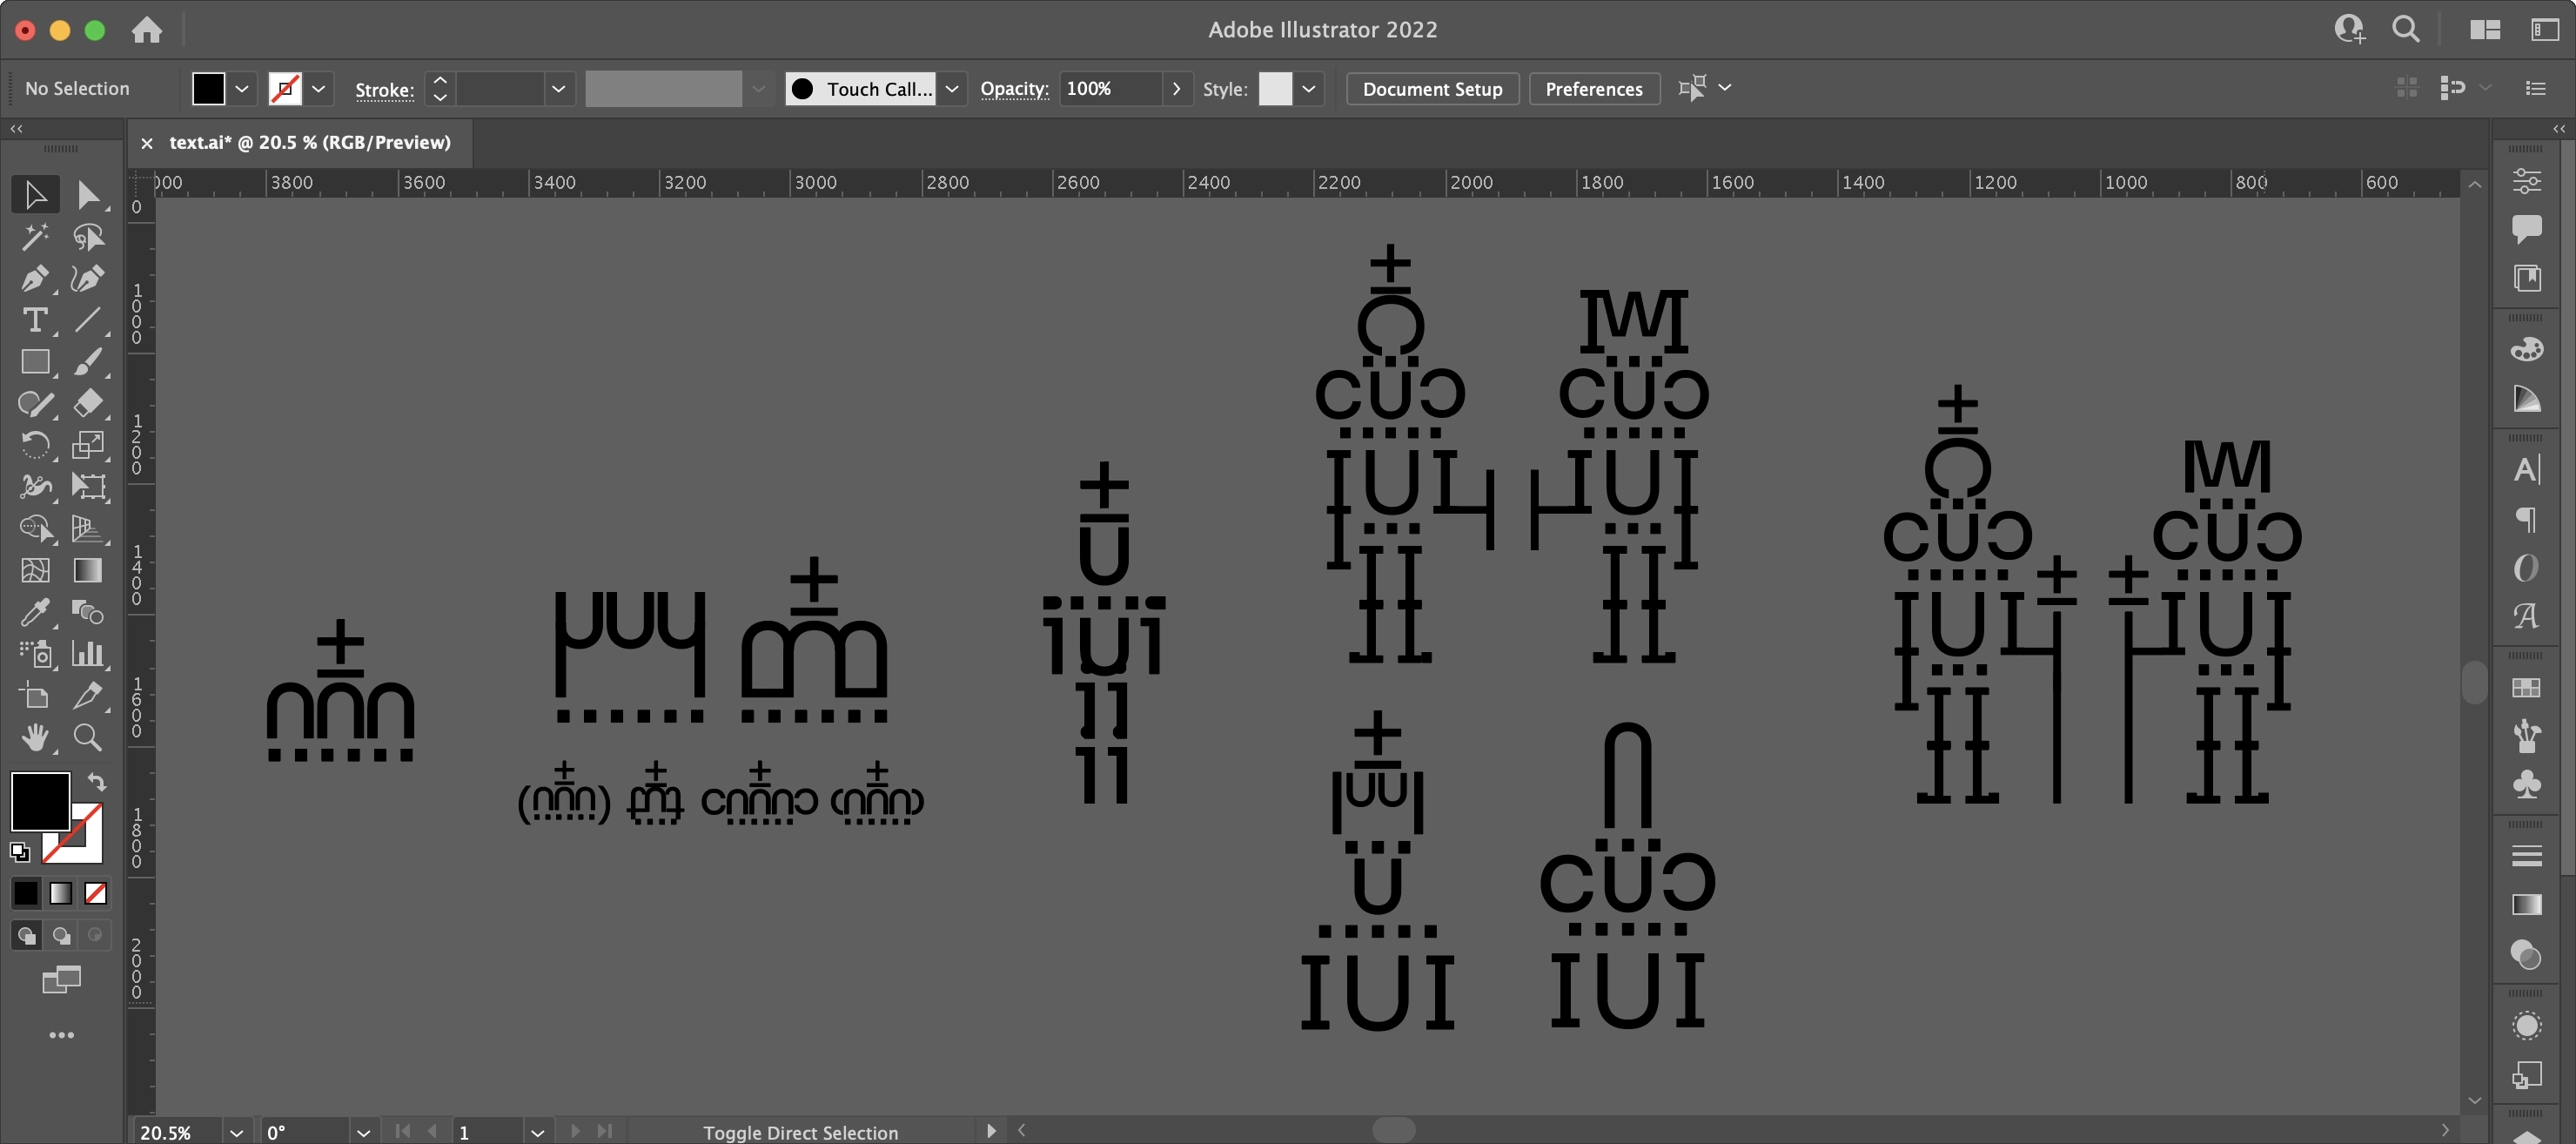Select the Selection tool arrow
2576x1144 pixels.
point(35,194)
